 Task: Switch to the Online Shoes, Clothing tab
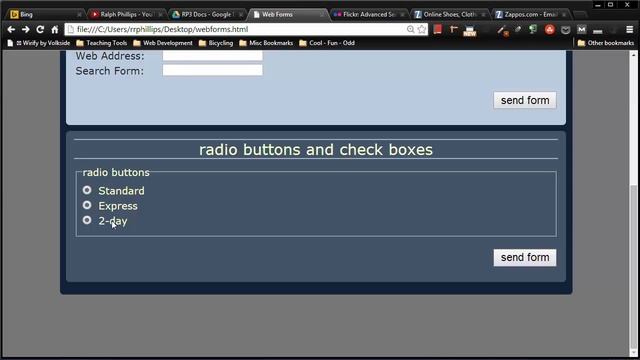point(449,14)
